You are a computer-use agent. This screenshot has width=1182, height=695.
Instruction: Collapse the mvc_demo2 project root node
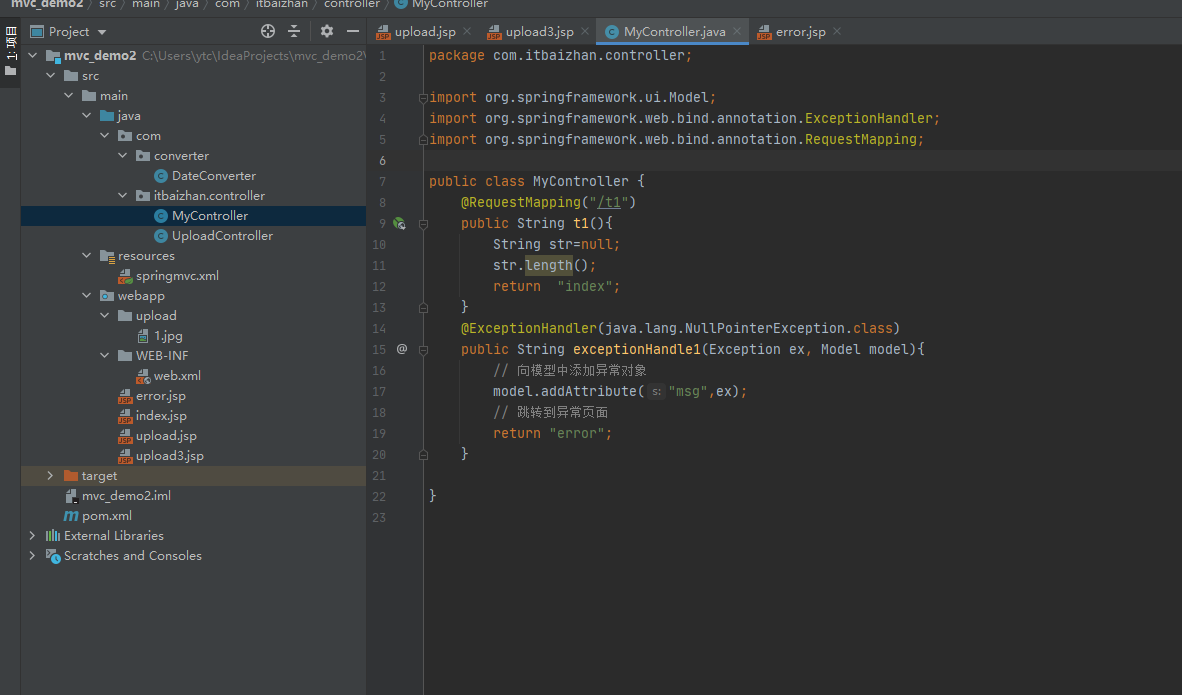click(32, 55)
